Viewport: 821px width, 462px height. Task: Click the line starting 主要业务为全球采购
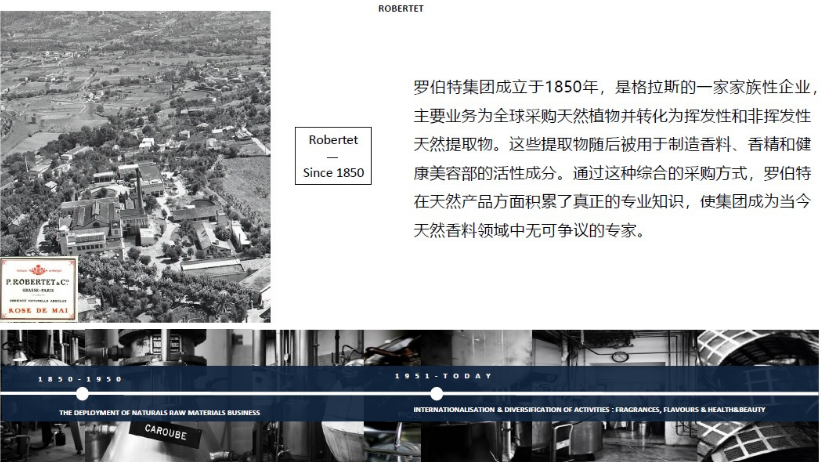(612, 116)
